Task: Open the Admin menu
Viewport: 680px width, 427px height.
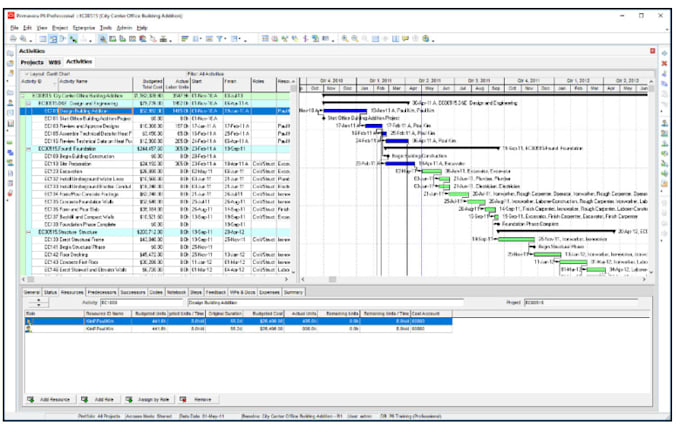Action: [x=124, y=28]
